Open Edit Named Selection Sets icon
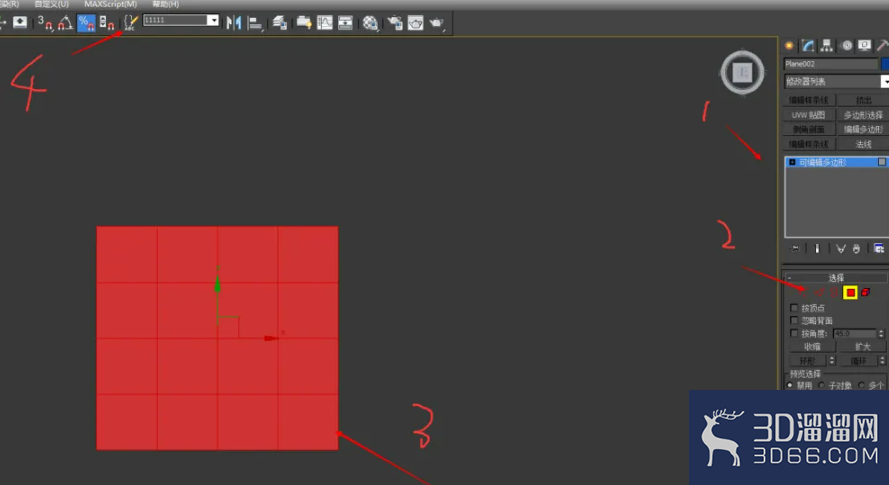Viewport: 889px width, 485px height. tap(130, 23)
